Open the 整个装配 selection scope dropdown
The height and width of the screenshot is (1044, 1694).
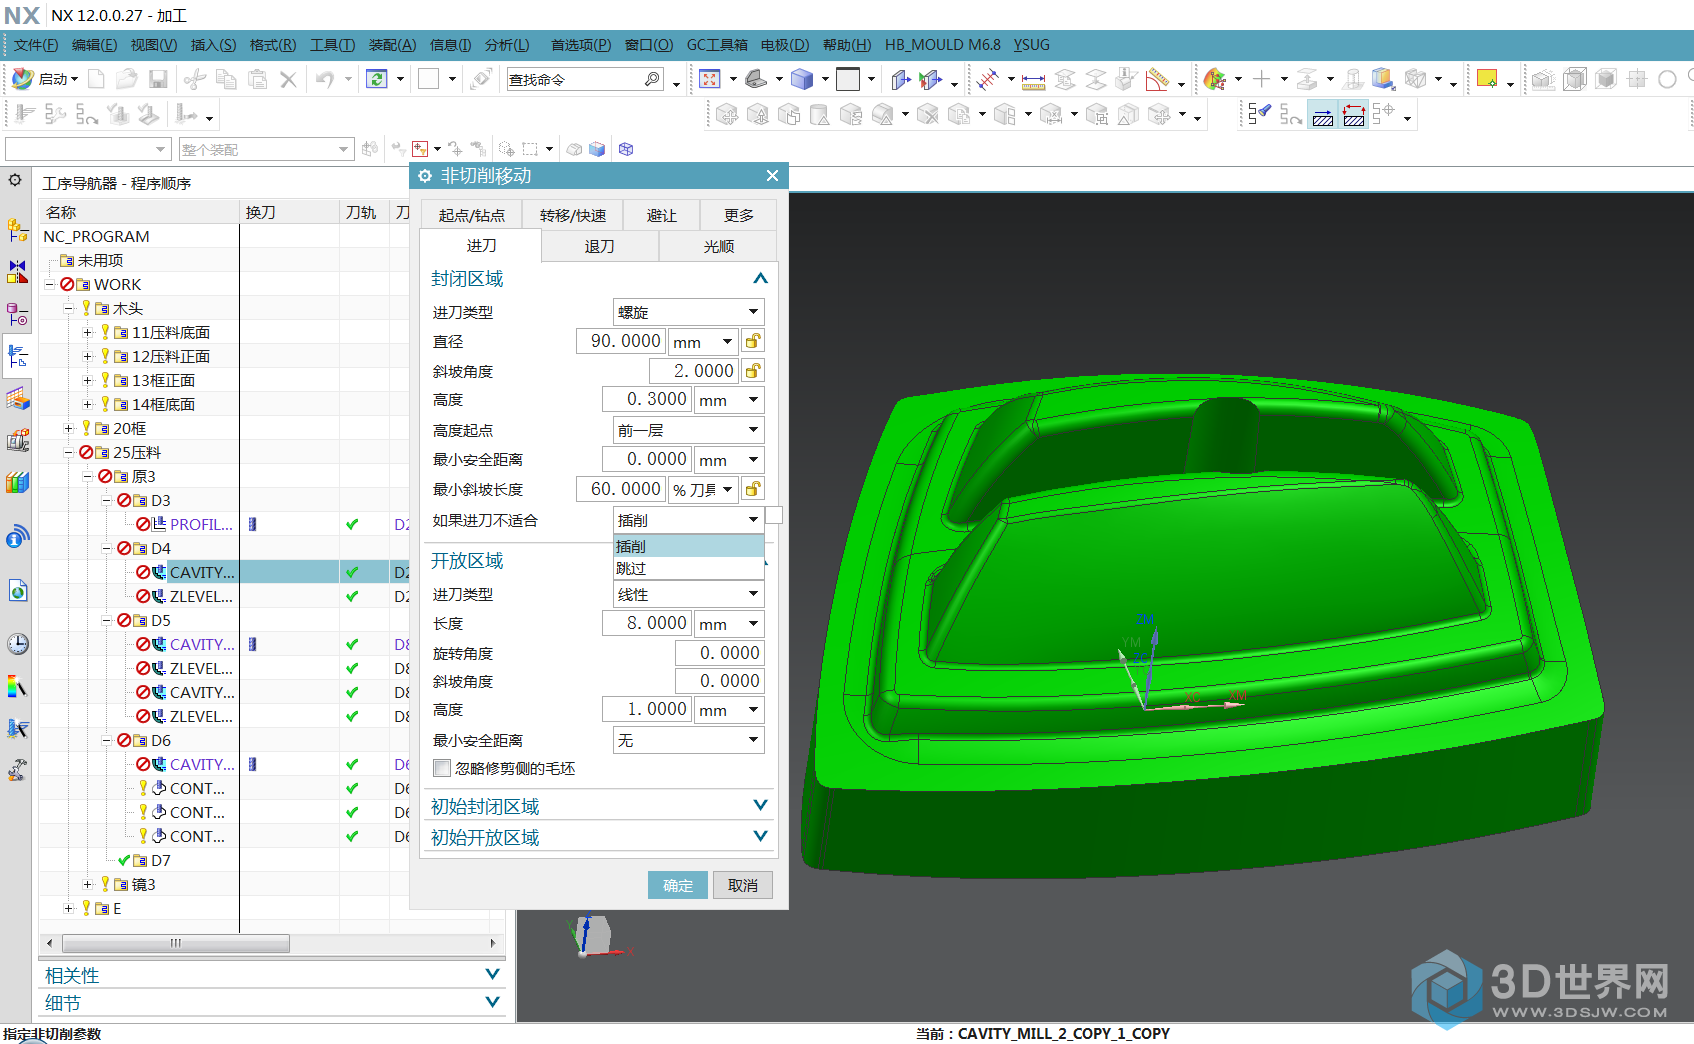coord(266,149)
